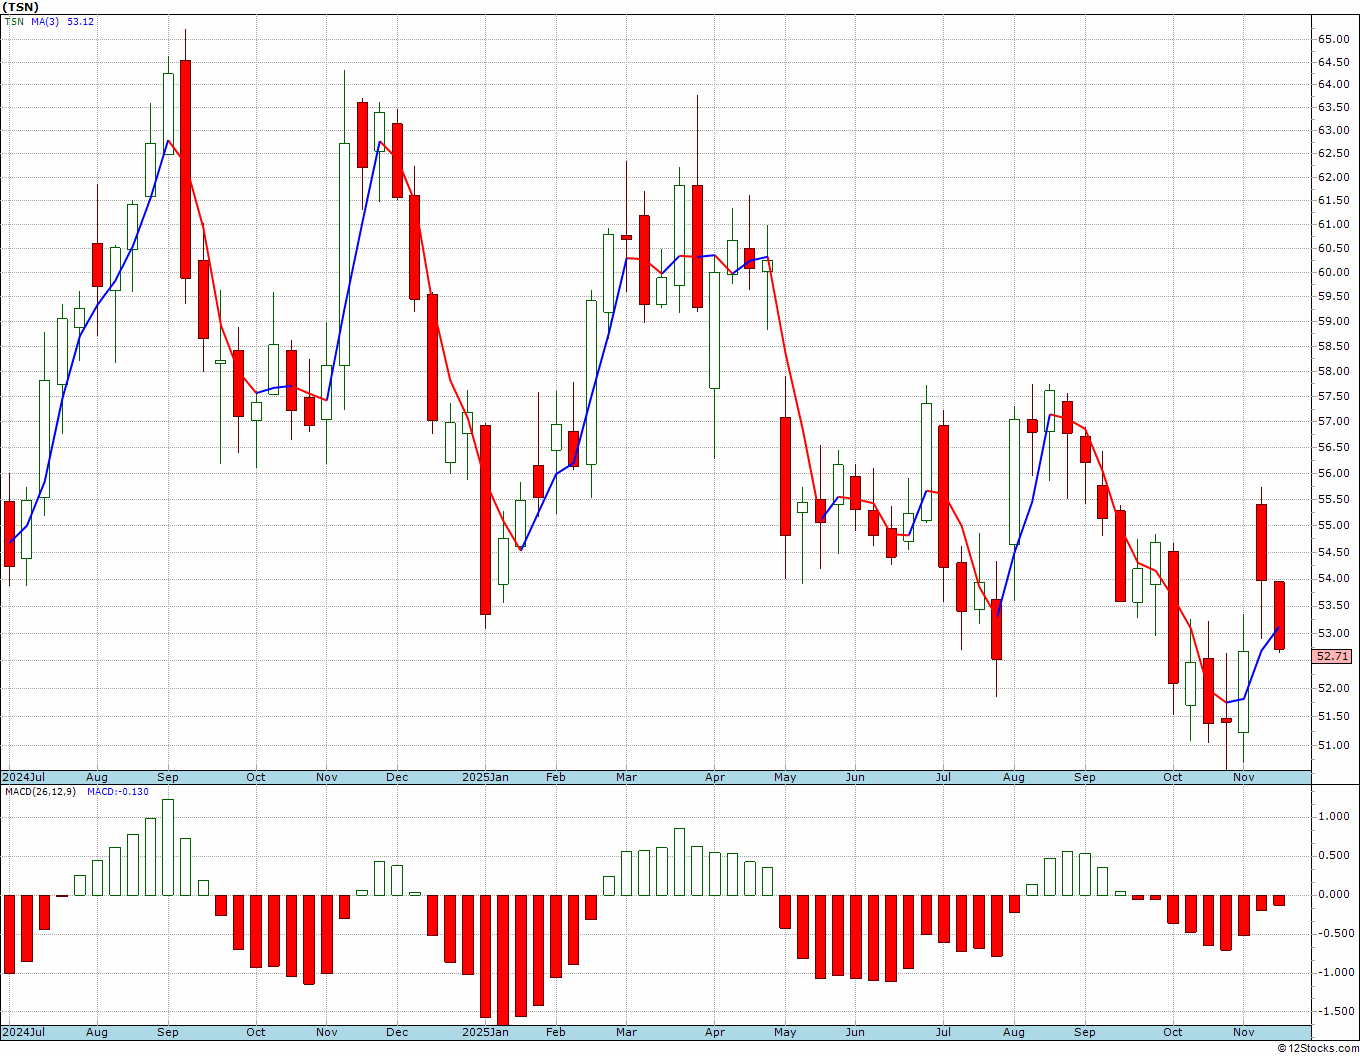Click the "57.00" price axis label
Viewport: 1360px width, 1056px height.
click(1332, 421)
